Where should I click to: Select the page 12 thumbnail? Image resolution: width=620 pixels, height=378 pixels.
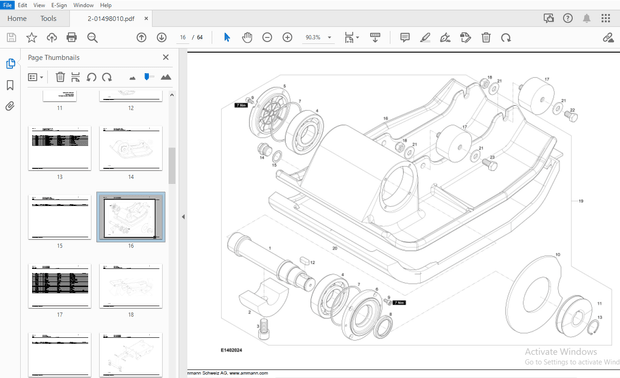pyautogui.click(x=131, y=96)
